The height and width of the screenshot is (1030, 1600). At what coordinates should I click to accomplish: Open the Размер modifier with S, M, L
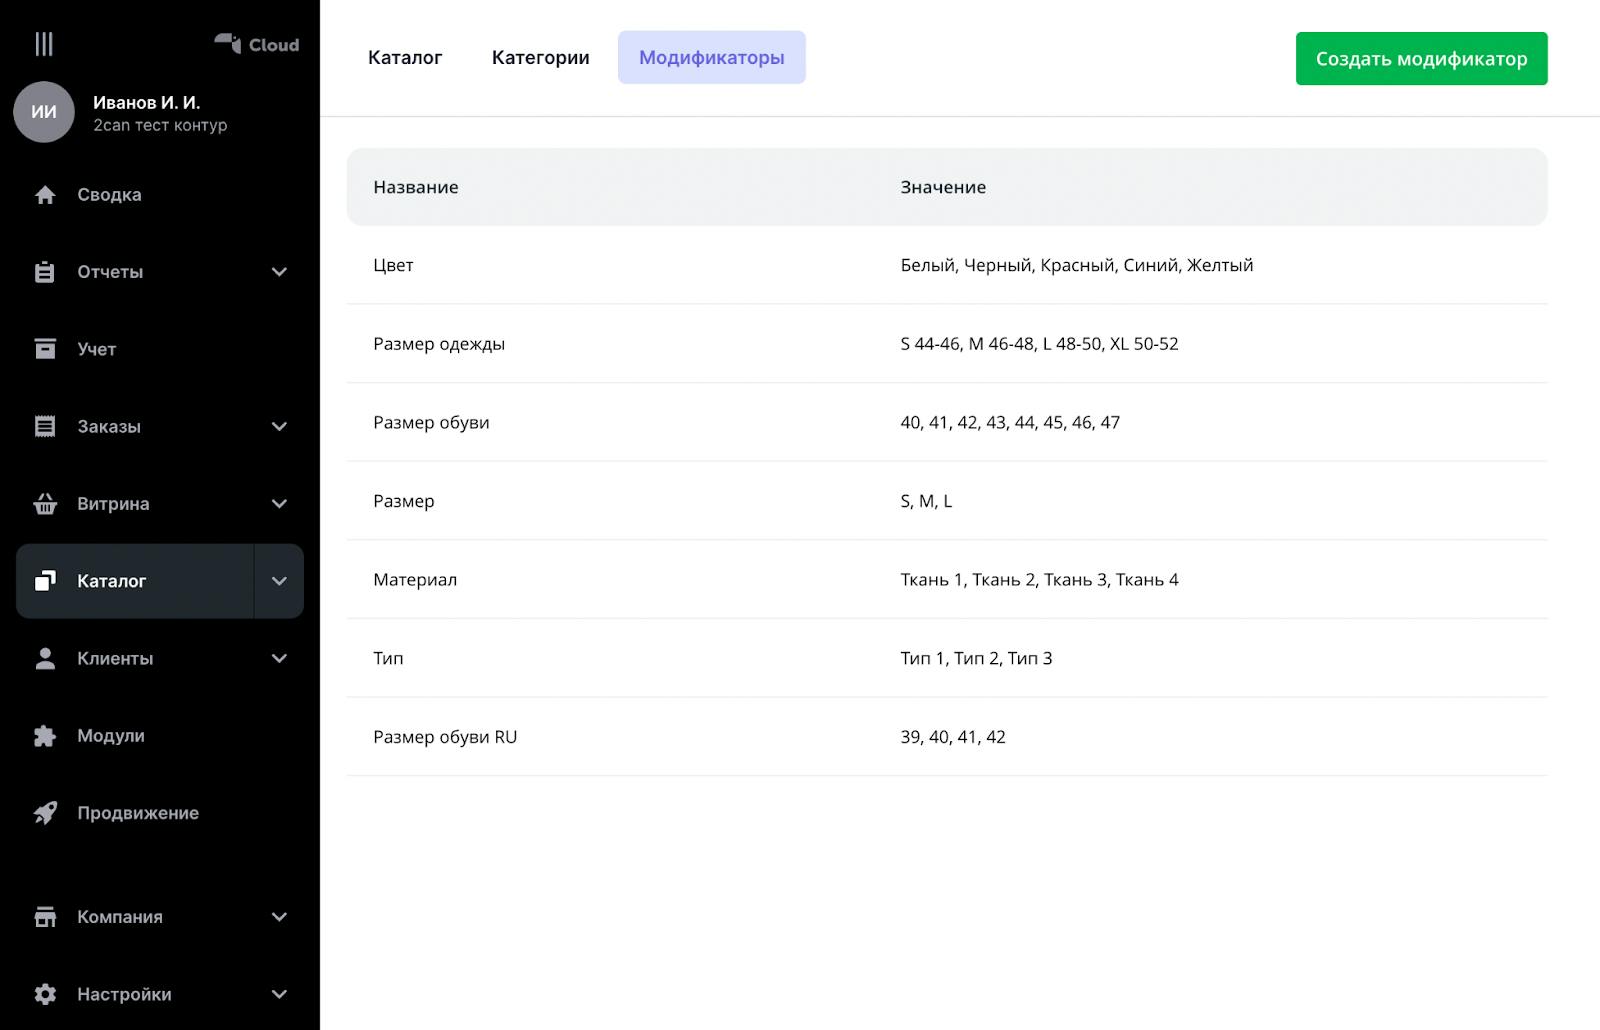(x=947, y=501)
